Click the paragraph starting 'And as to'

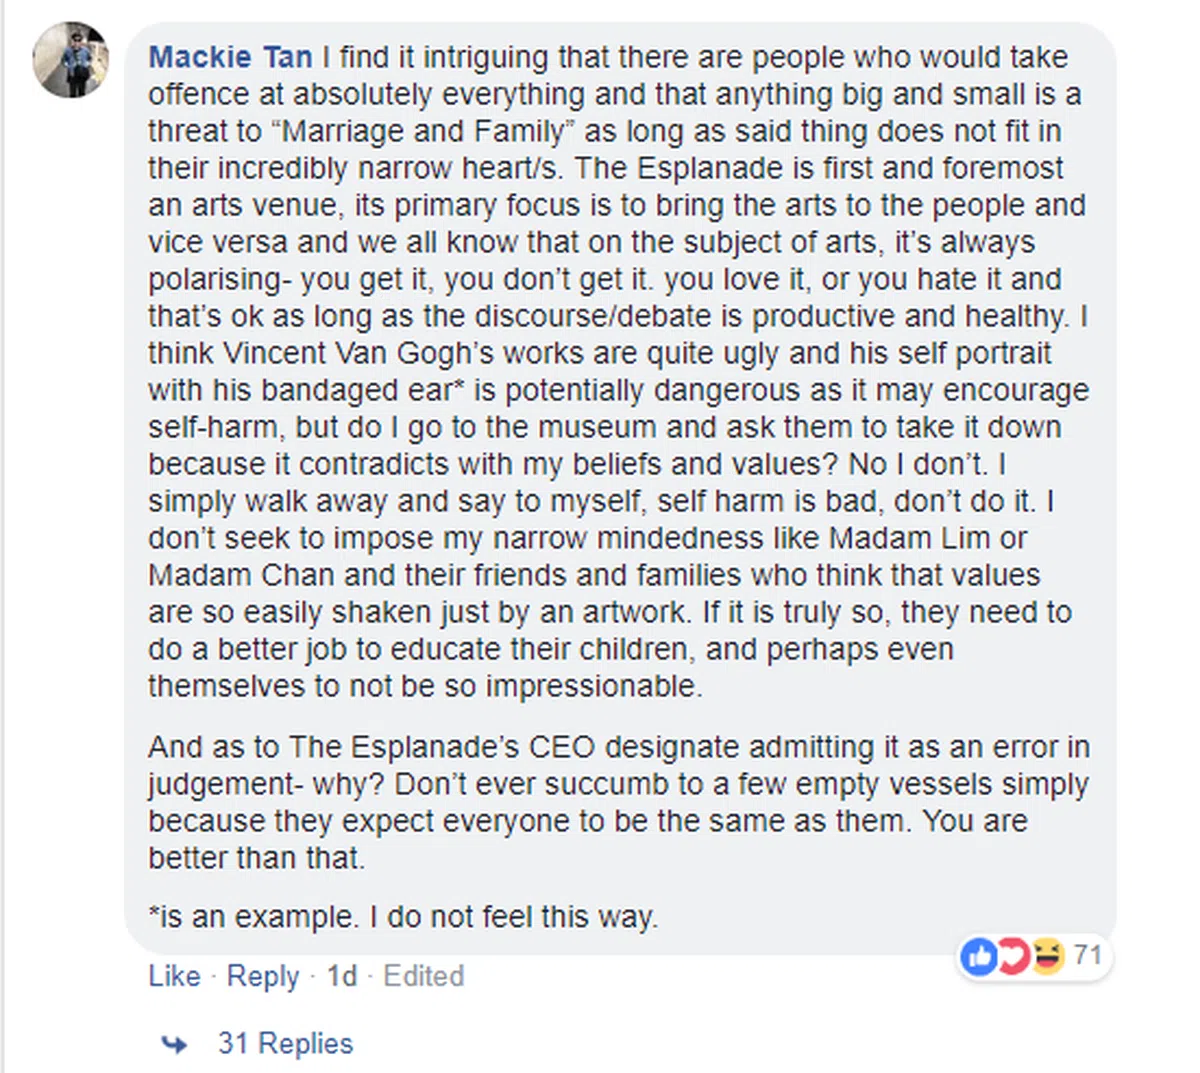point(615,803)
